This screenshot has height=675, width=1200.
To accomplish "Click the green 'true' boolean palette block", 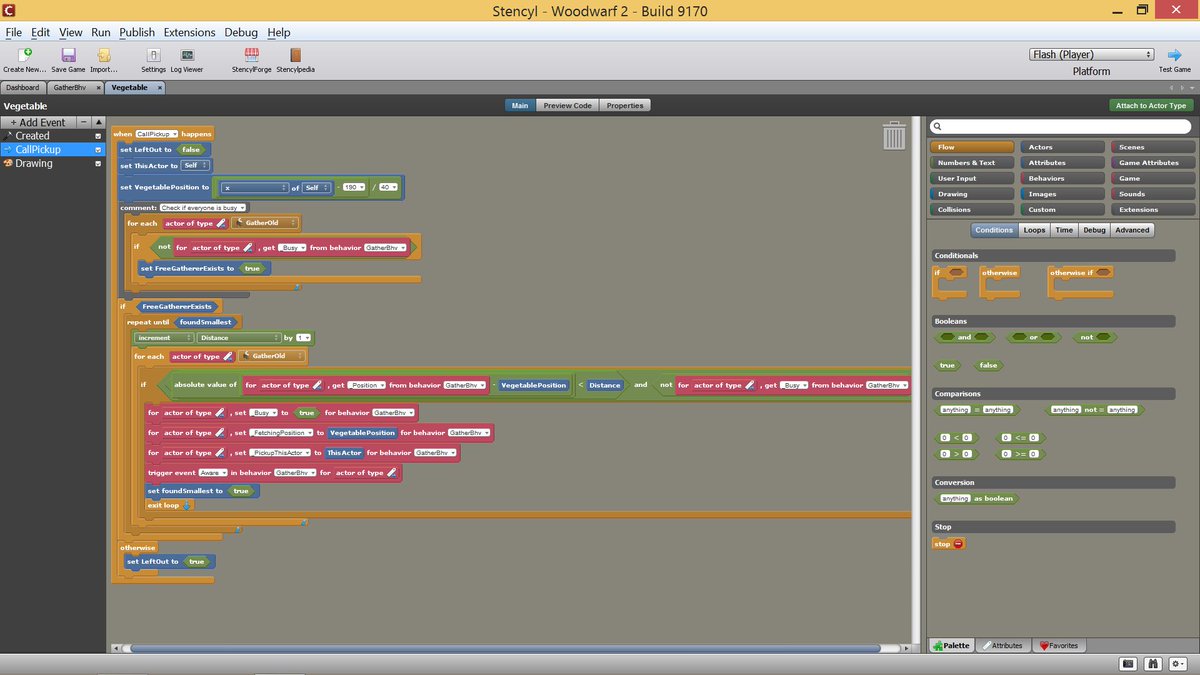I will pos(946,366).
